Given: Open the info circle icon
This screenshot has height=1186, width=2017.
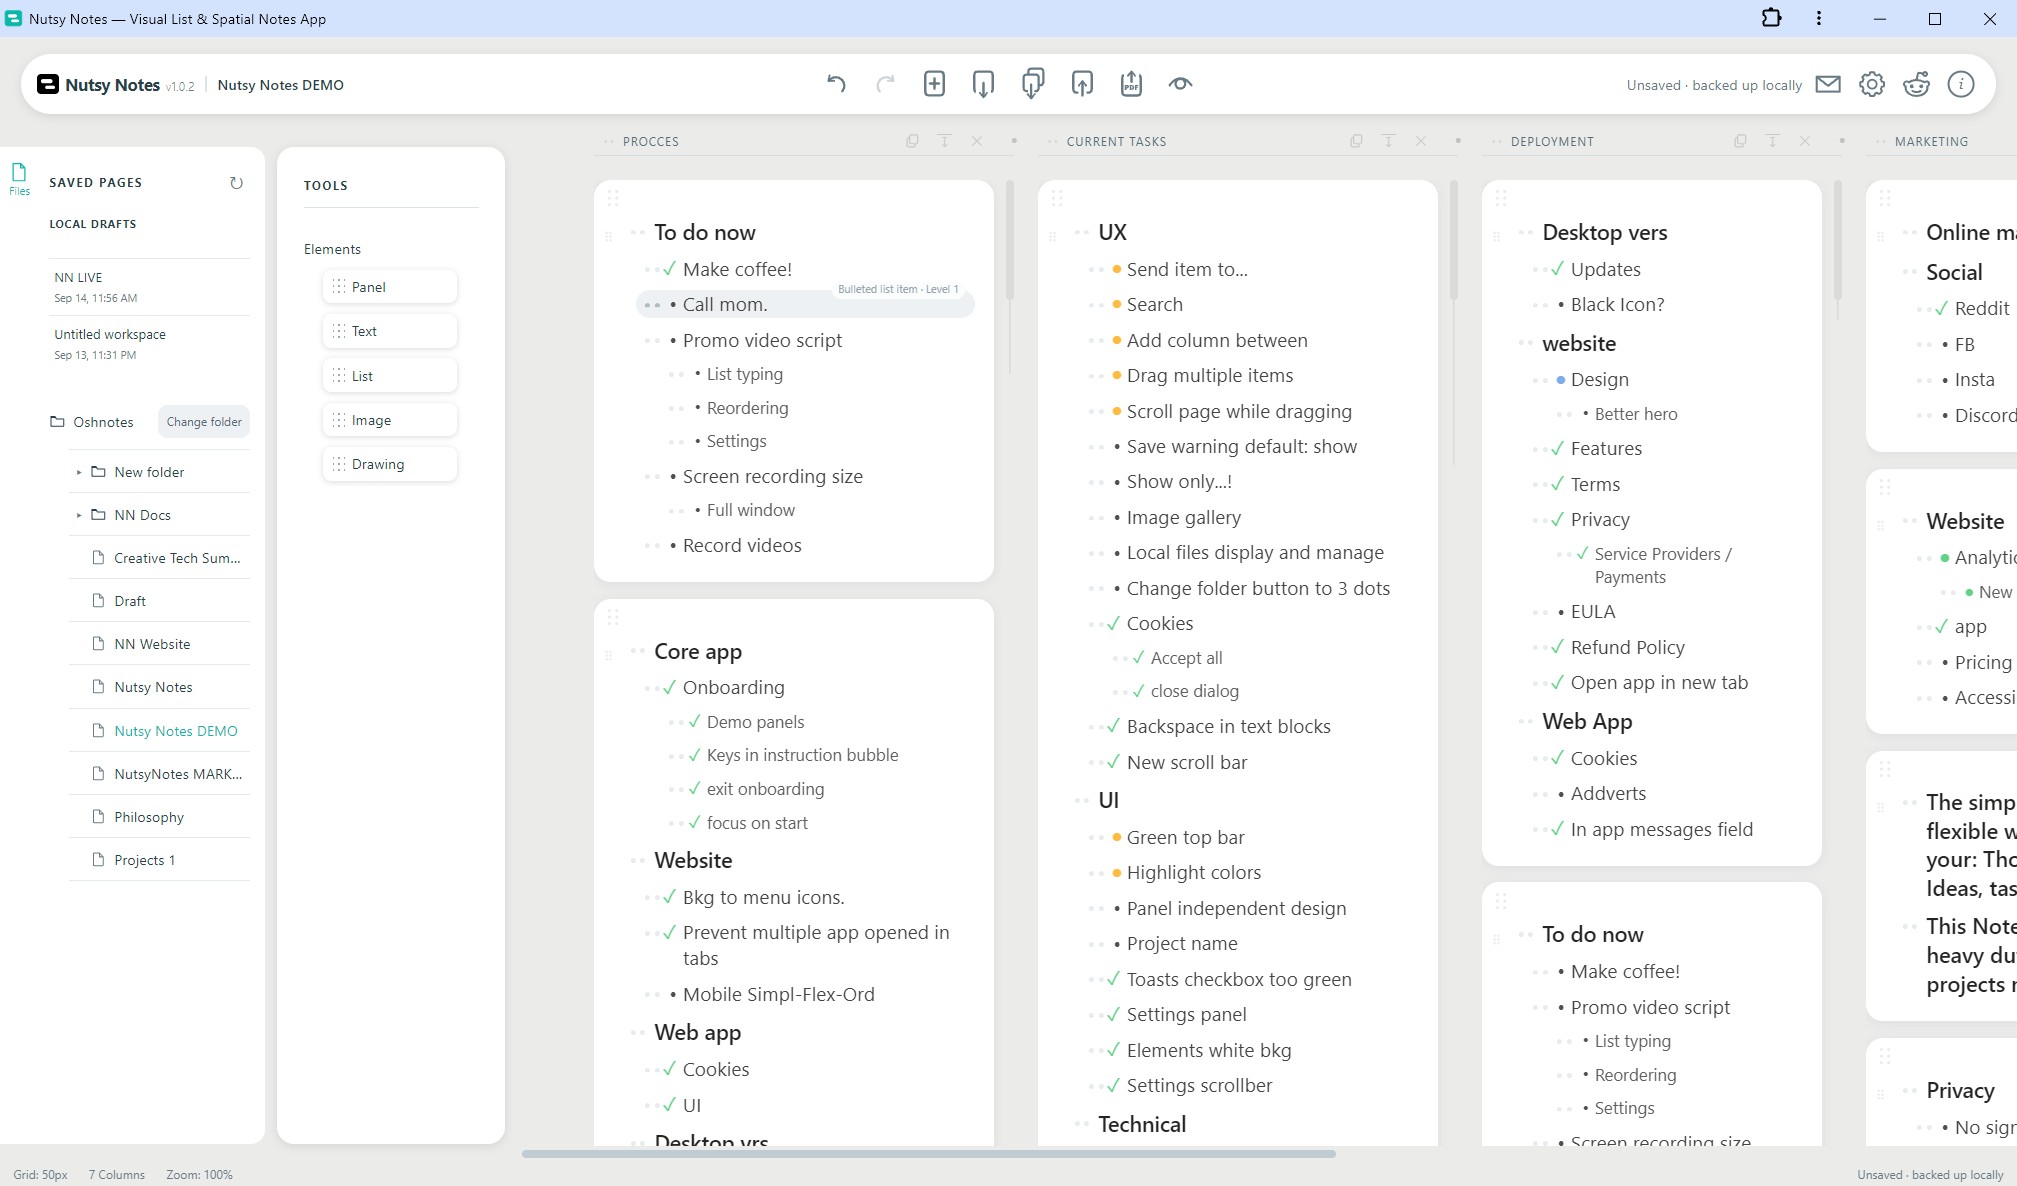Looking at the screenshot, I should (x=1961, y=84).
